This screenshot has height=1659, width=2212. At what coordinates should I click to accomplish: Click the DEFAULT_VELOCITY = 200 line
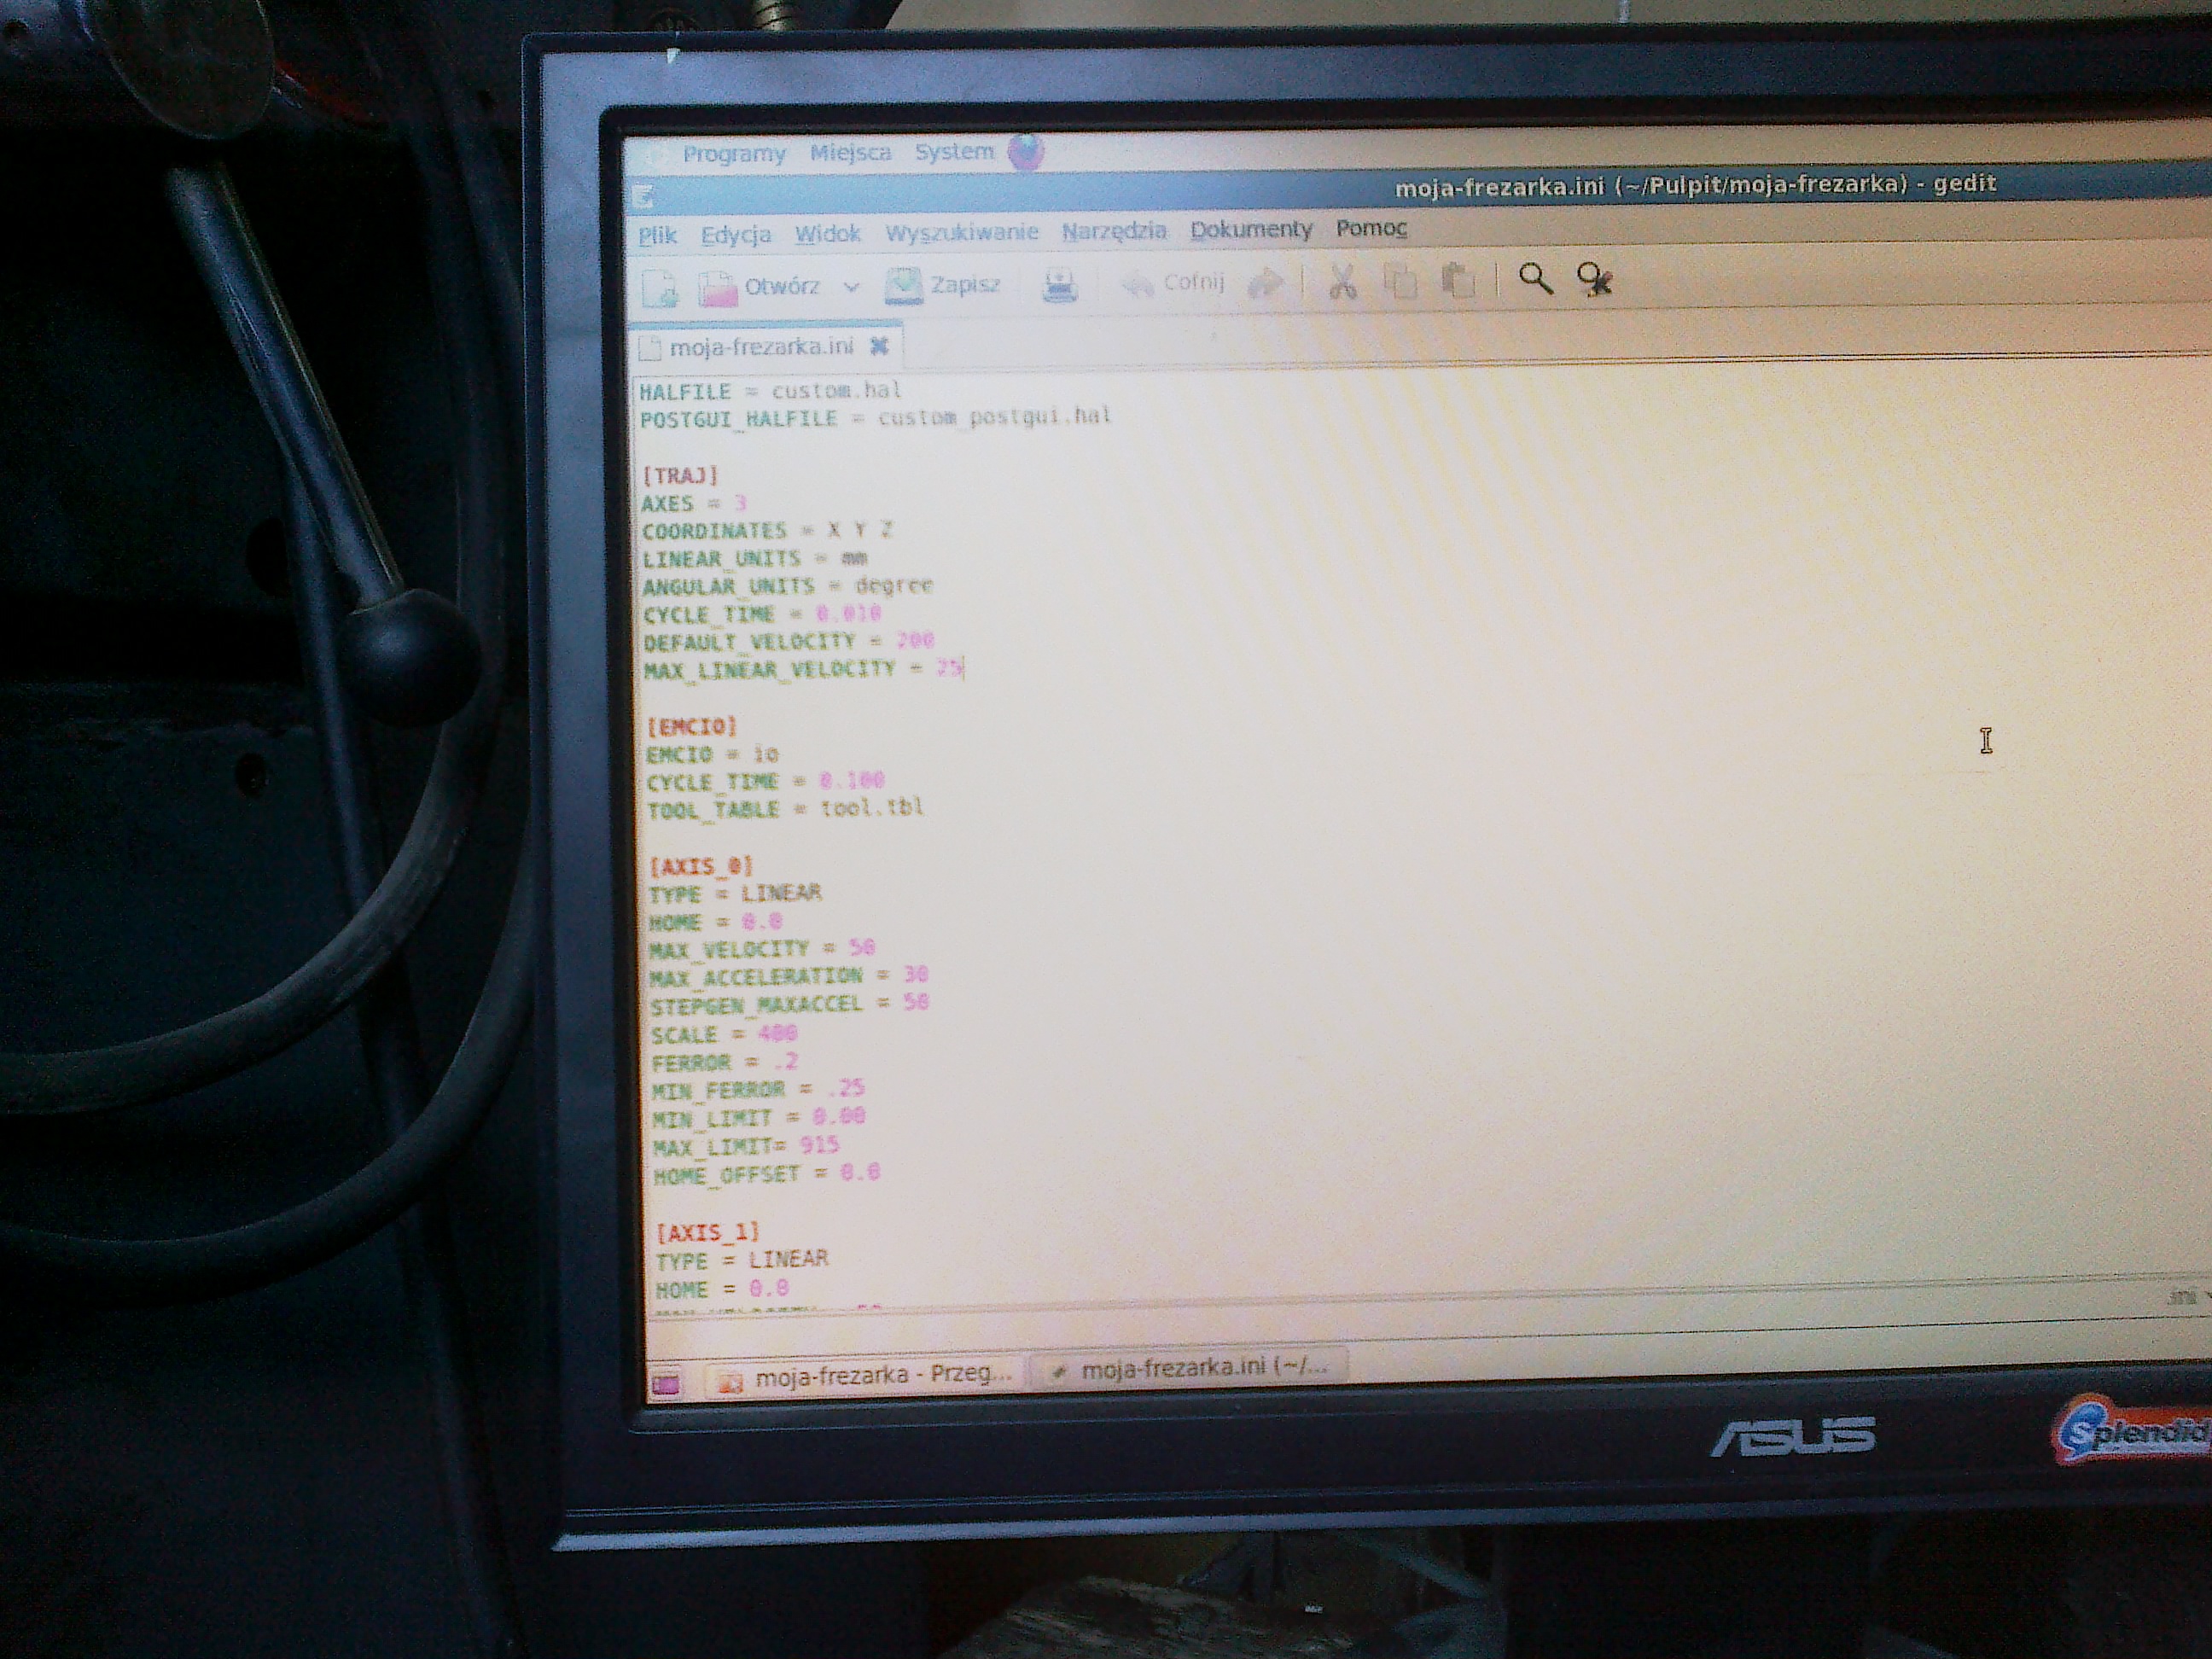pyautogui.click(x=789, y=641)
